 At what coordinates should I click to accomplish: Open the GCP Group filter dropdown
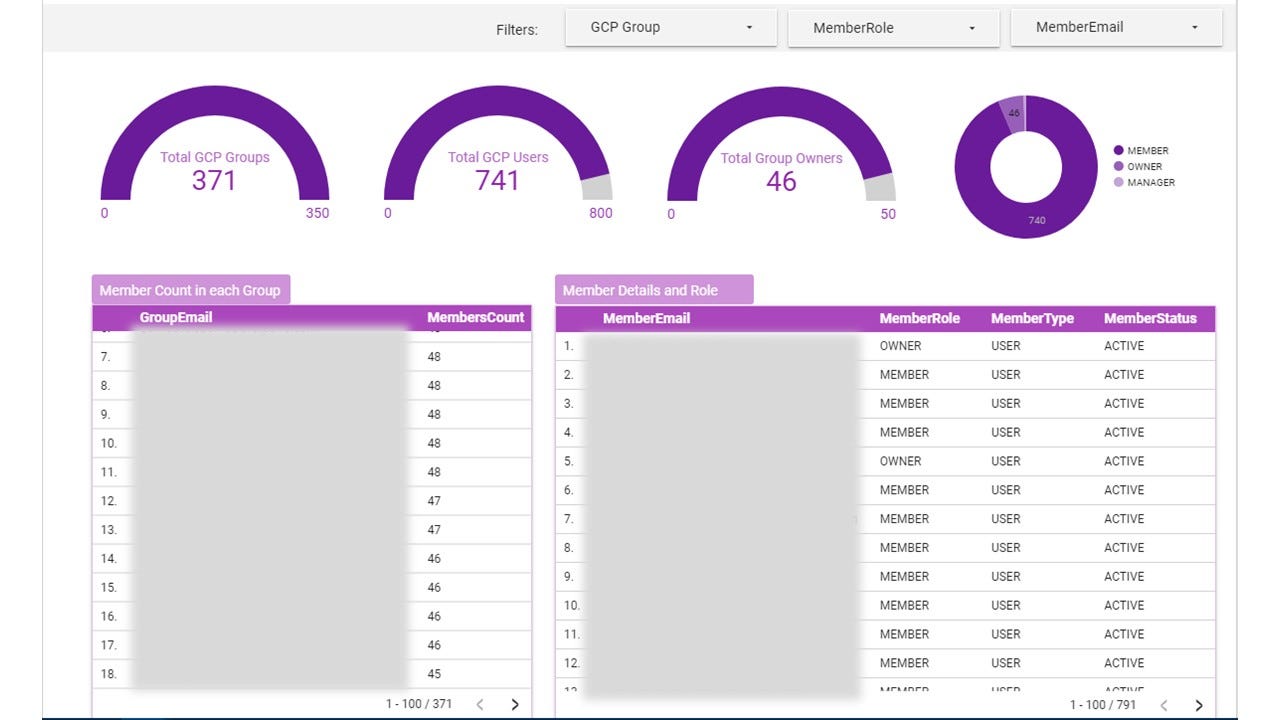coord(670,28)
